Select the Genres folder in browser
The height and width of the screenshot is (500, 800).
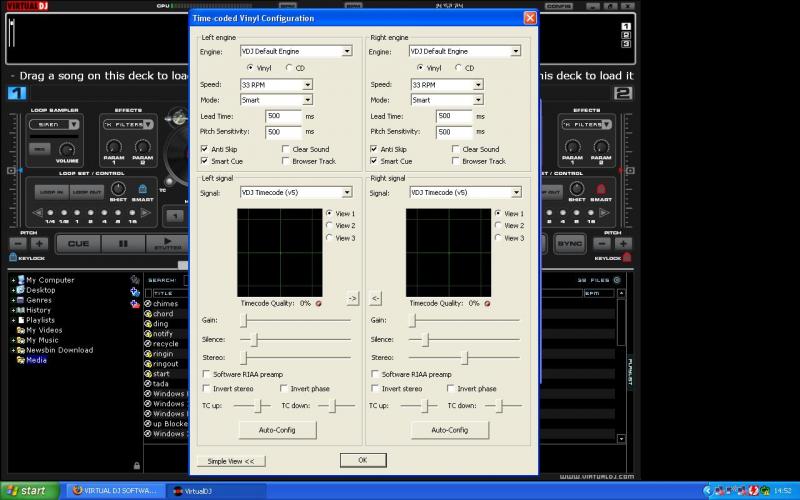[x=39, y=300]
